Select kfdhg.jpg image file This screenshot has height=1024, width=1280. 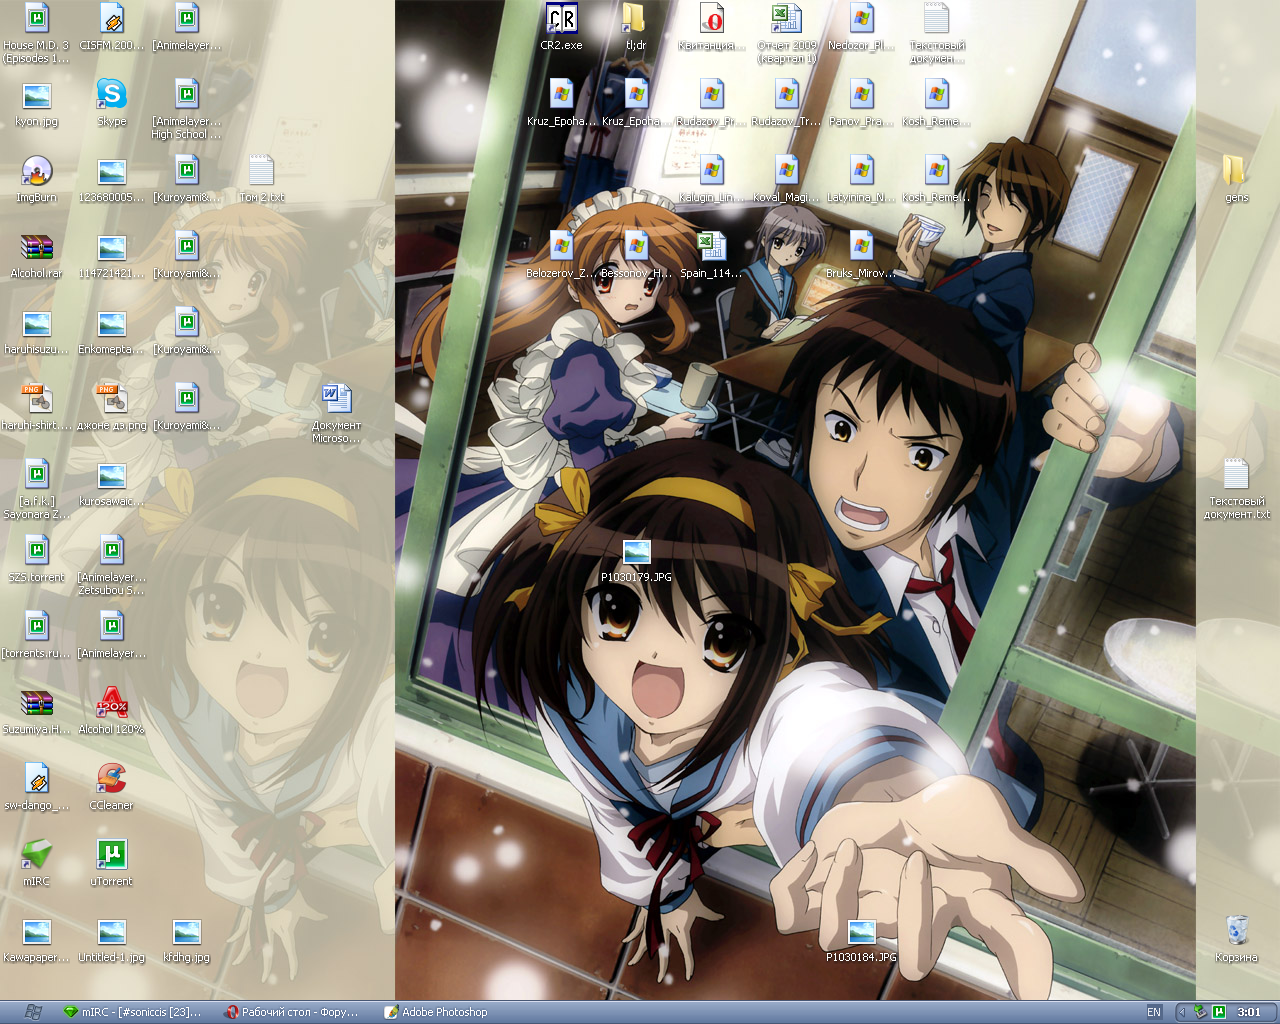(x=187, y=939)
